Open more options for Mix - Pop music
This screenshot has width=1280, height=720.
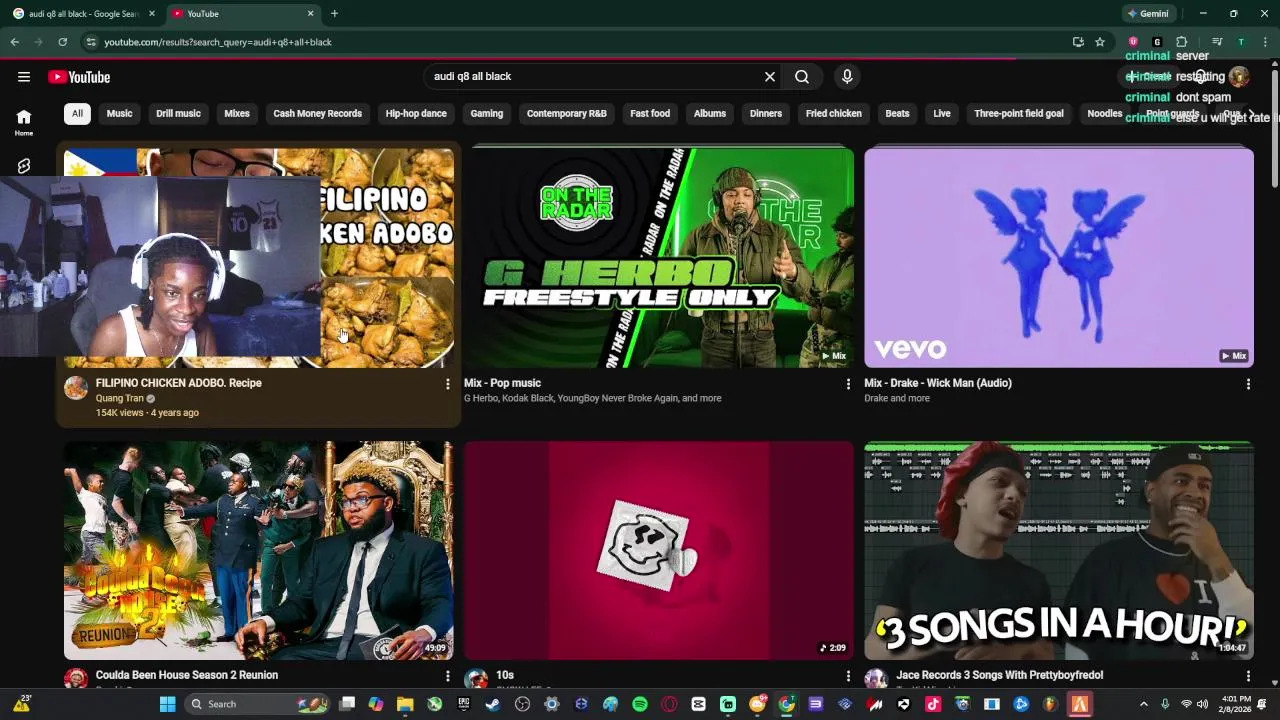(848, 384)
